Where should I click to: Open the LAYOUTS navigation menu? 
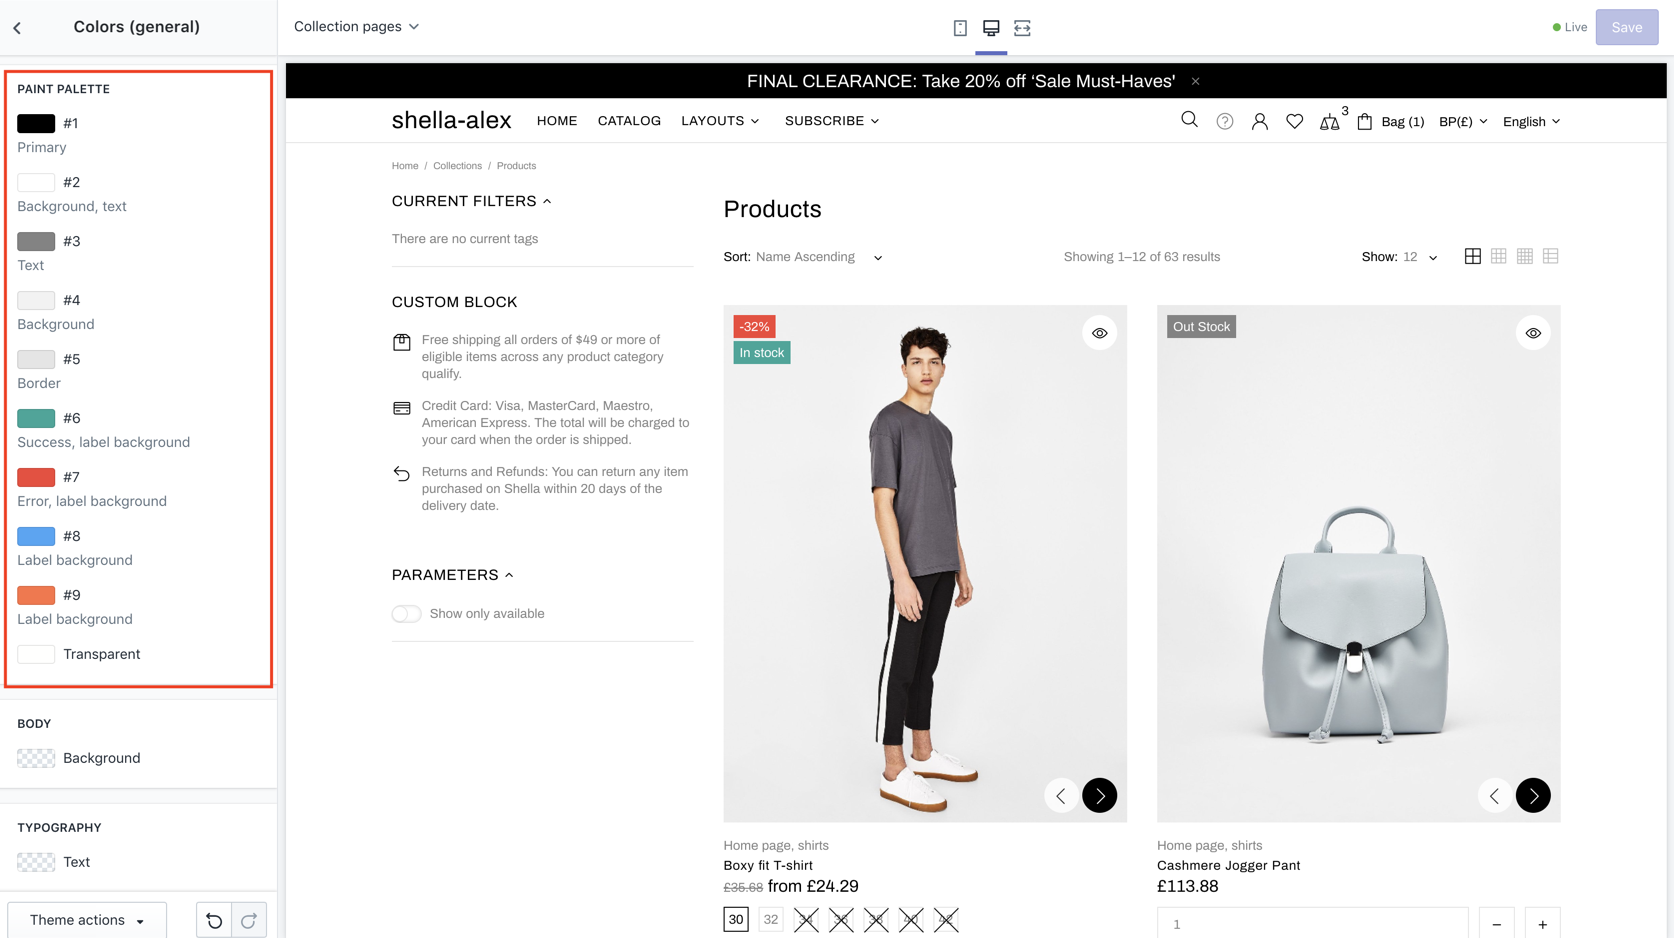click(x=720, y=121)
